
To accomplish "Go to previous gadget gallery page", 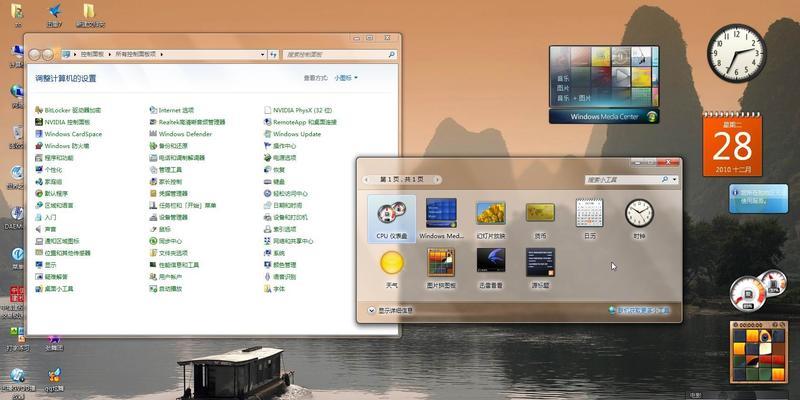I will (x=366, y=180).
